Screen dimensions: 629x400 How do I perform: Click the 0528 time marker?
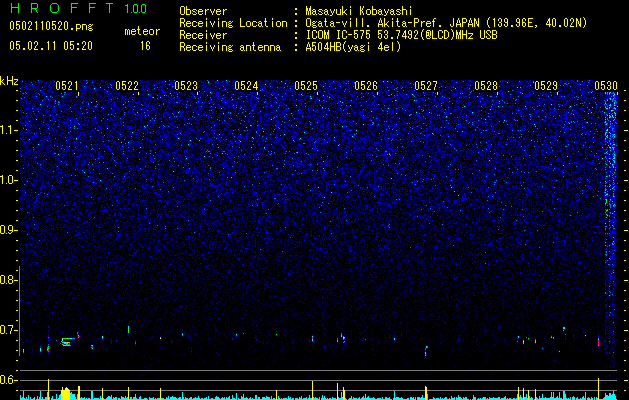[x=486, y=86]
